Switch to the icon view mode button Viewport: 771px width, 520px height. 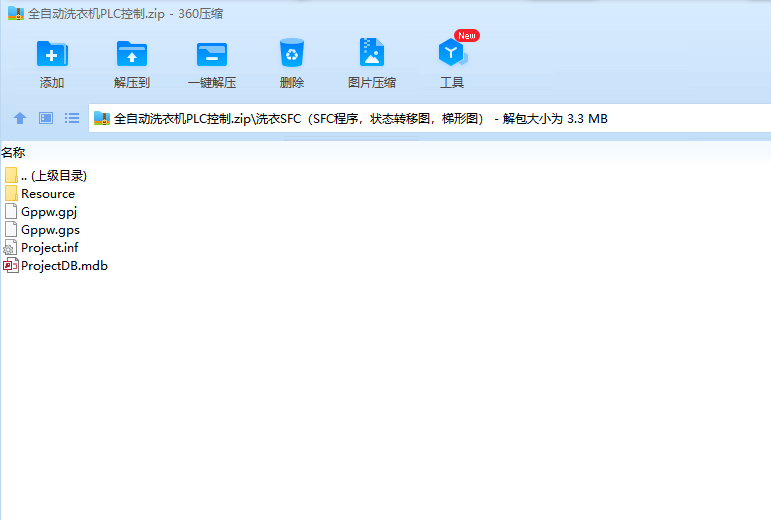(46, 118)
